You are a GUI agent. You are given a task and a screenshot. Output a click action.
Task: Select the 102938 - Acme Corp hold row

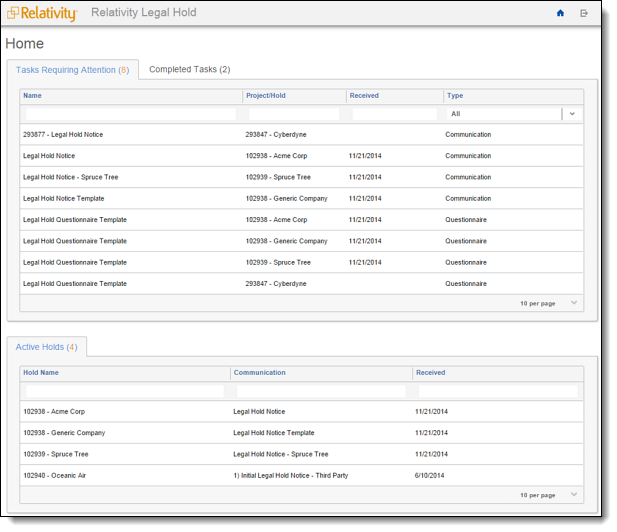coord(54,411)
